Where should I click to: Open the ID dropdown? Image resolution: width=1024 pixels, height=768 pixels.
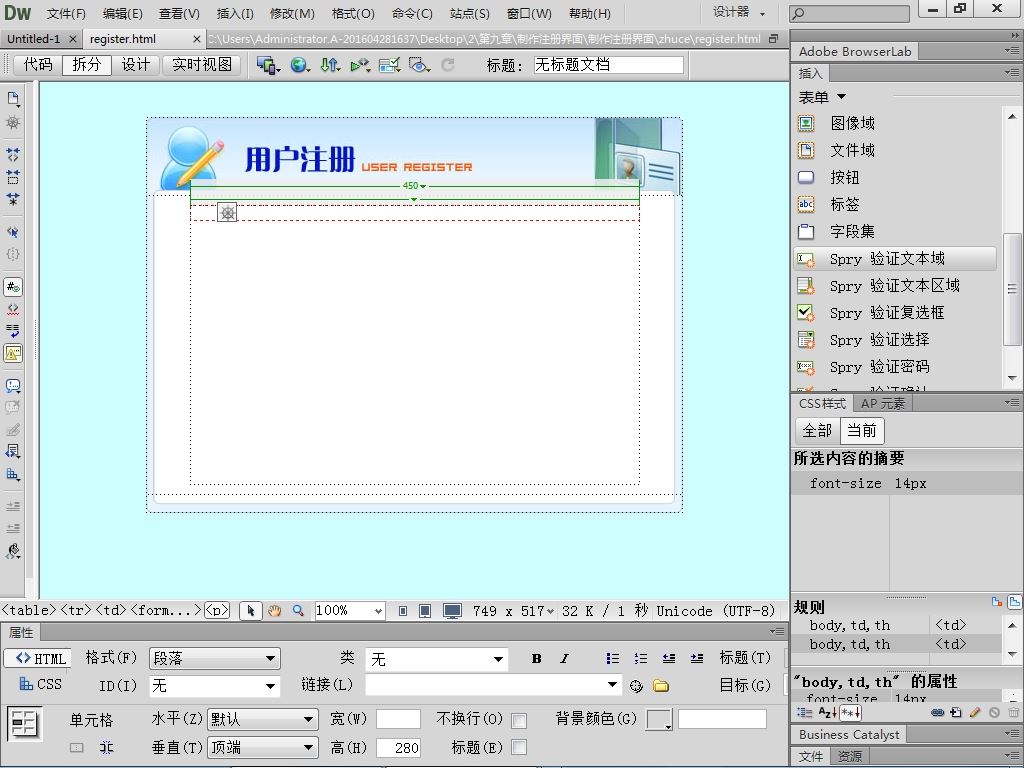[215, 686]
